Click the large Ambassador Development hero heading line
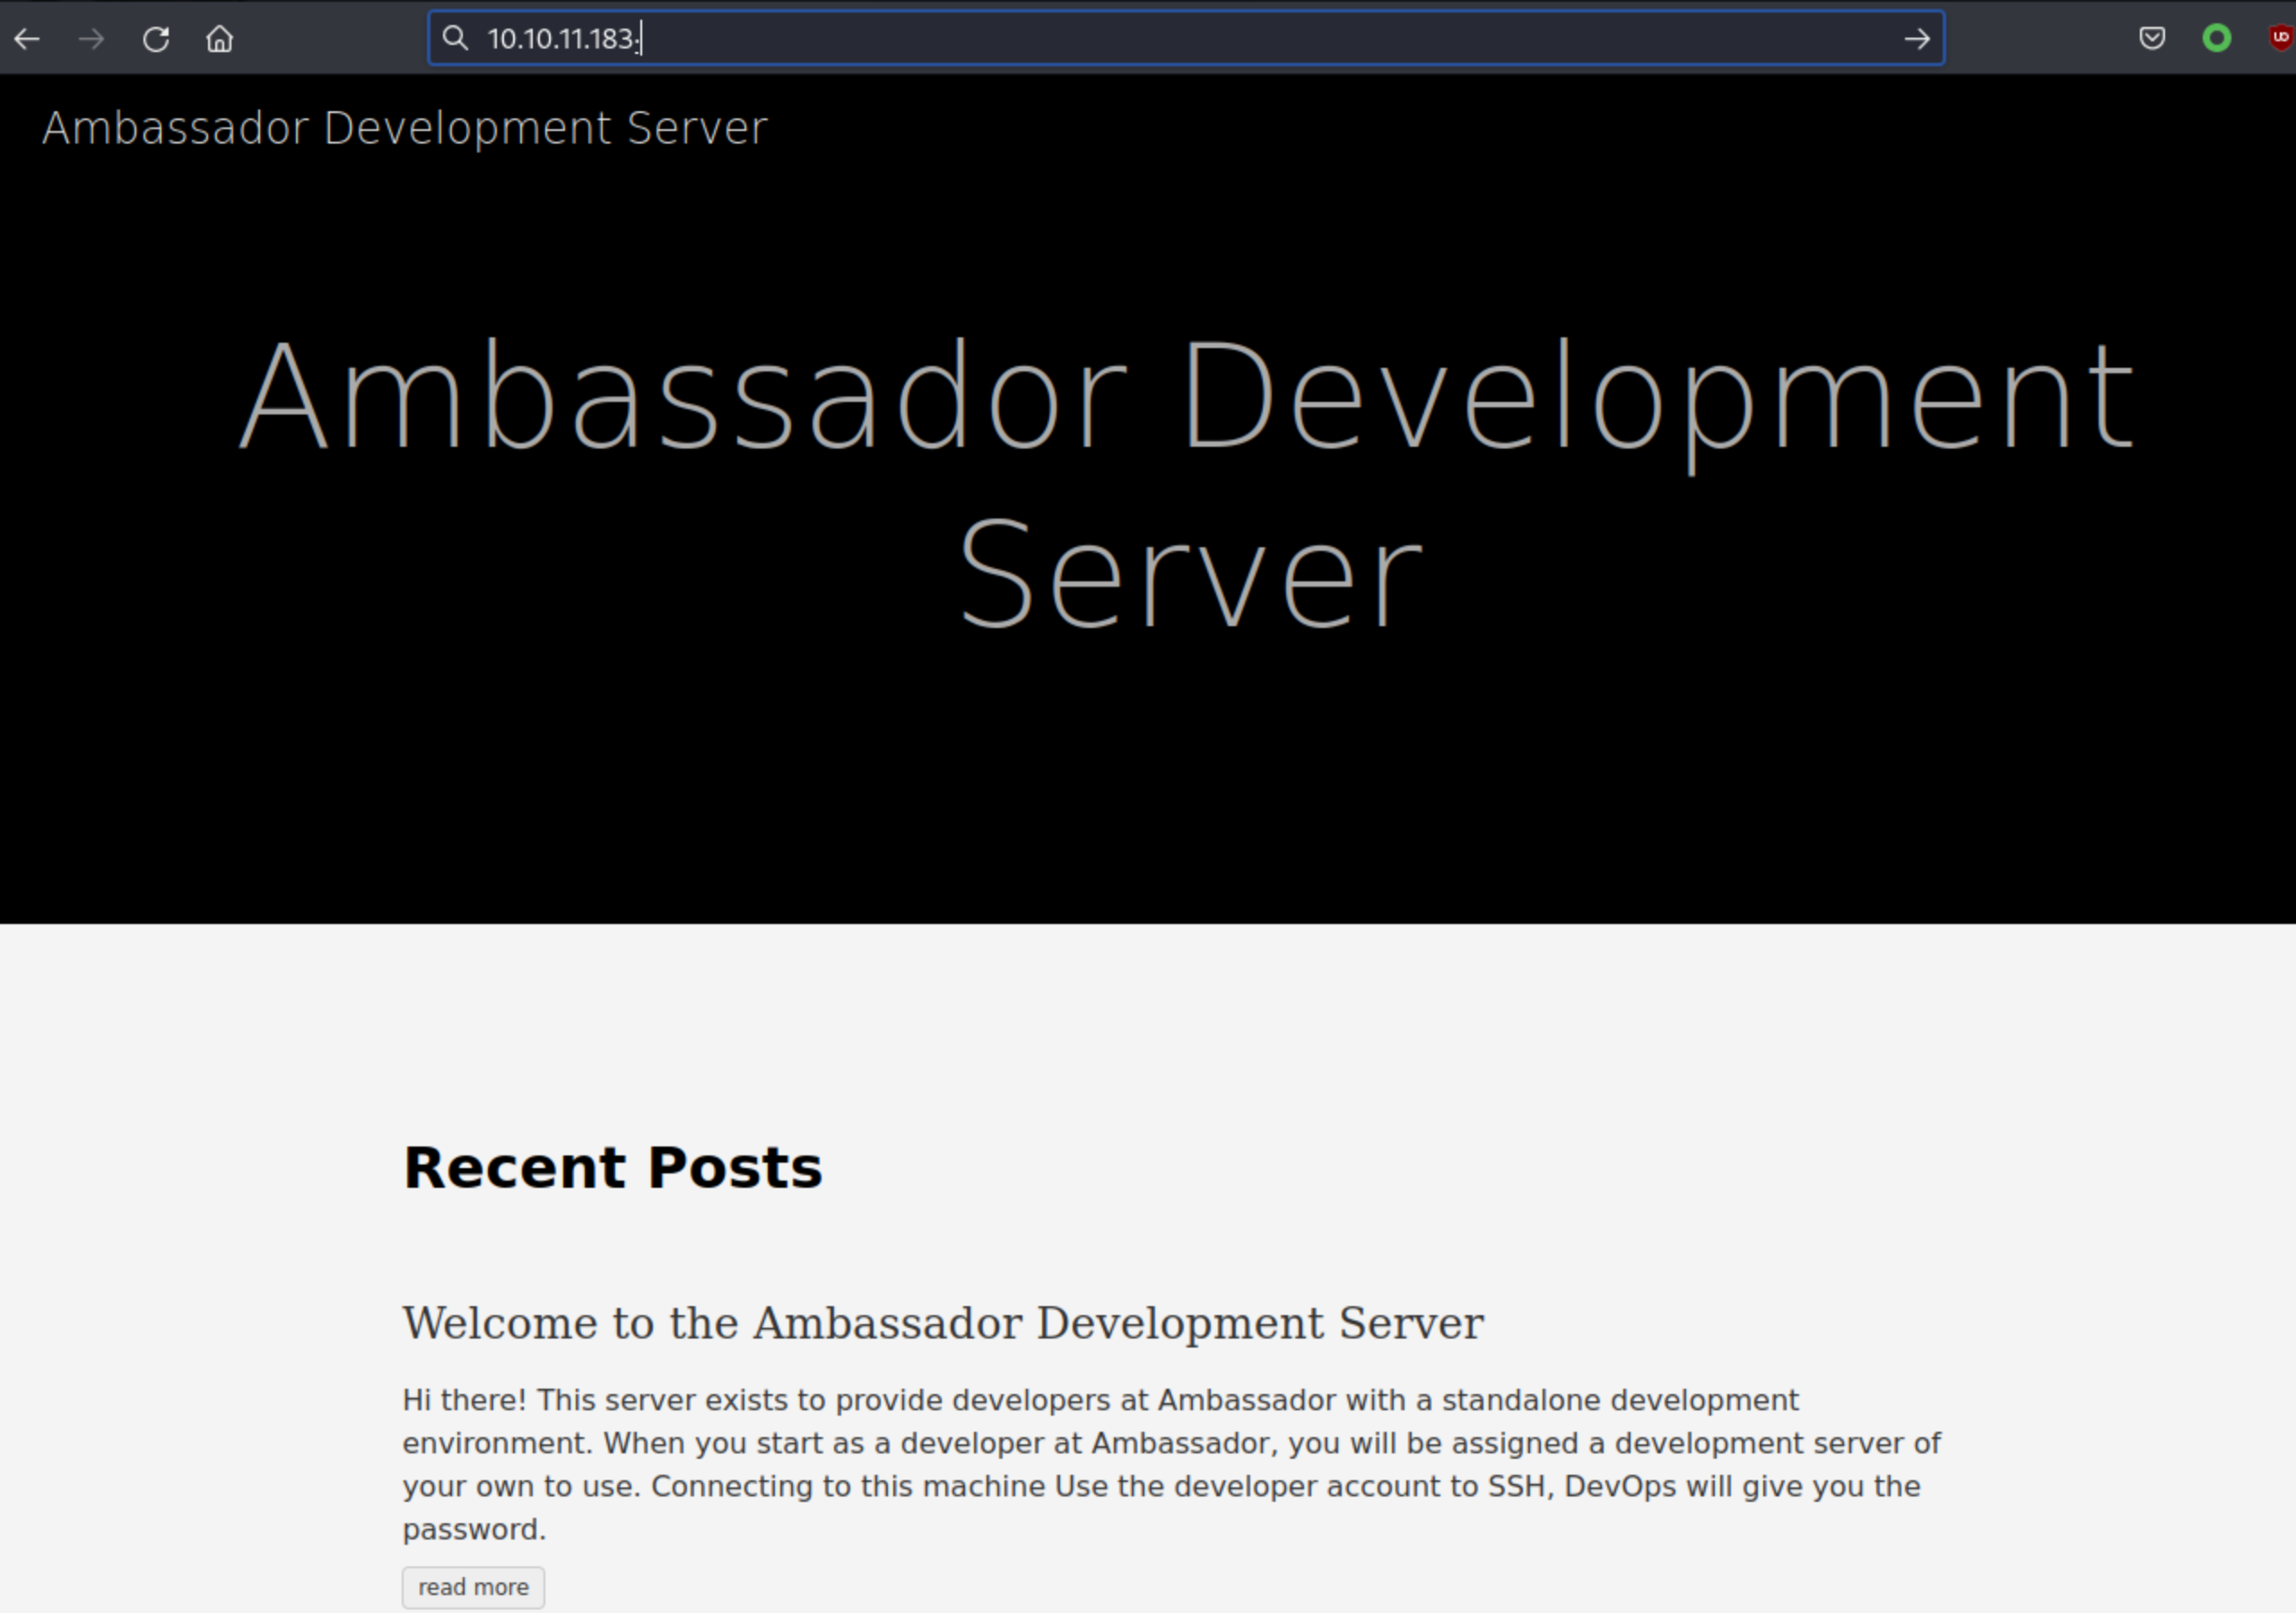The height and width of the screenshot is (1613, 2296). click(x=1186, y=395)
